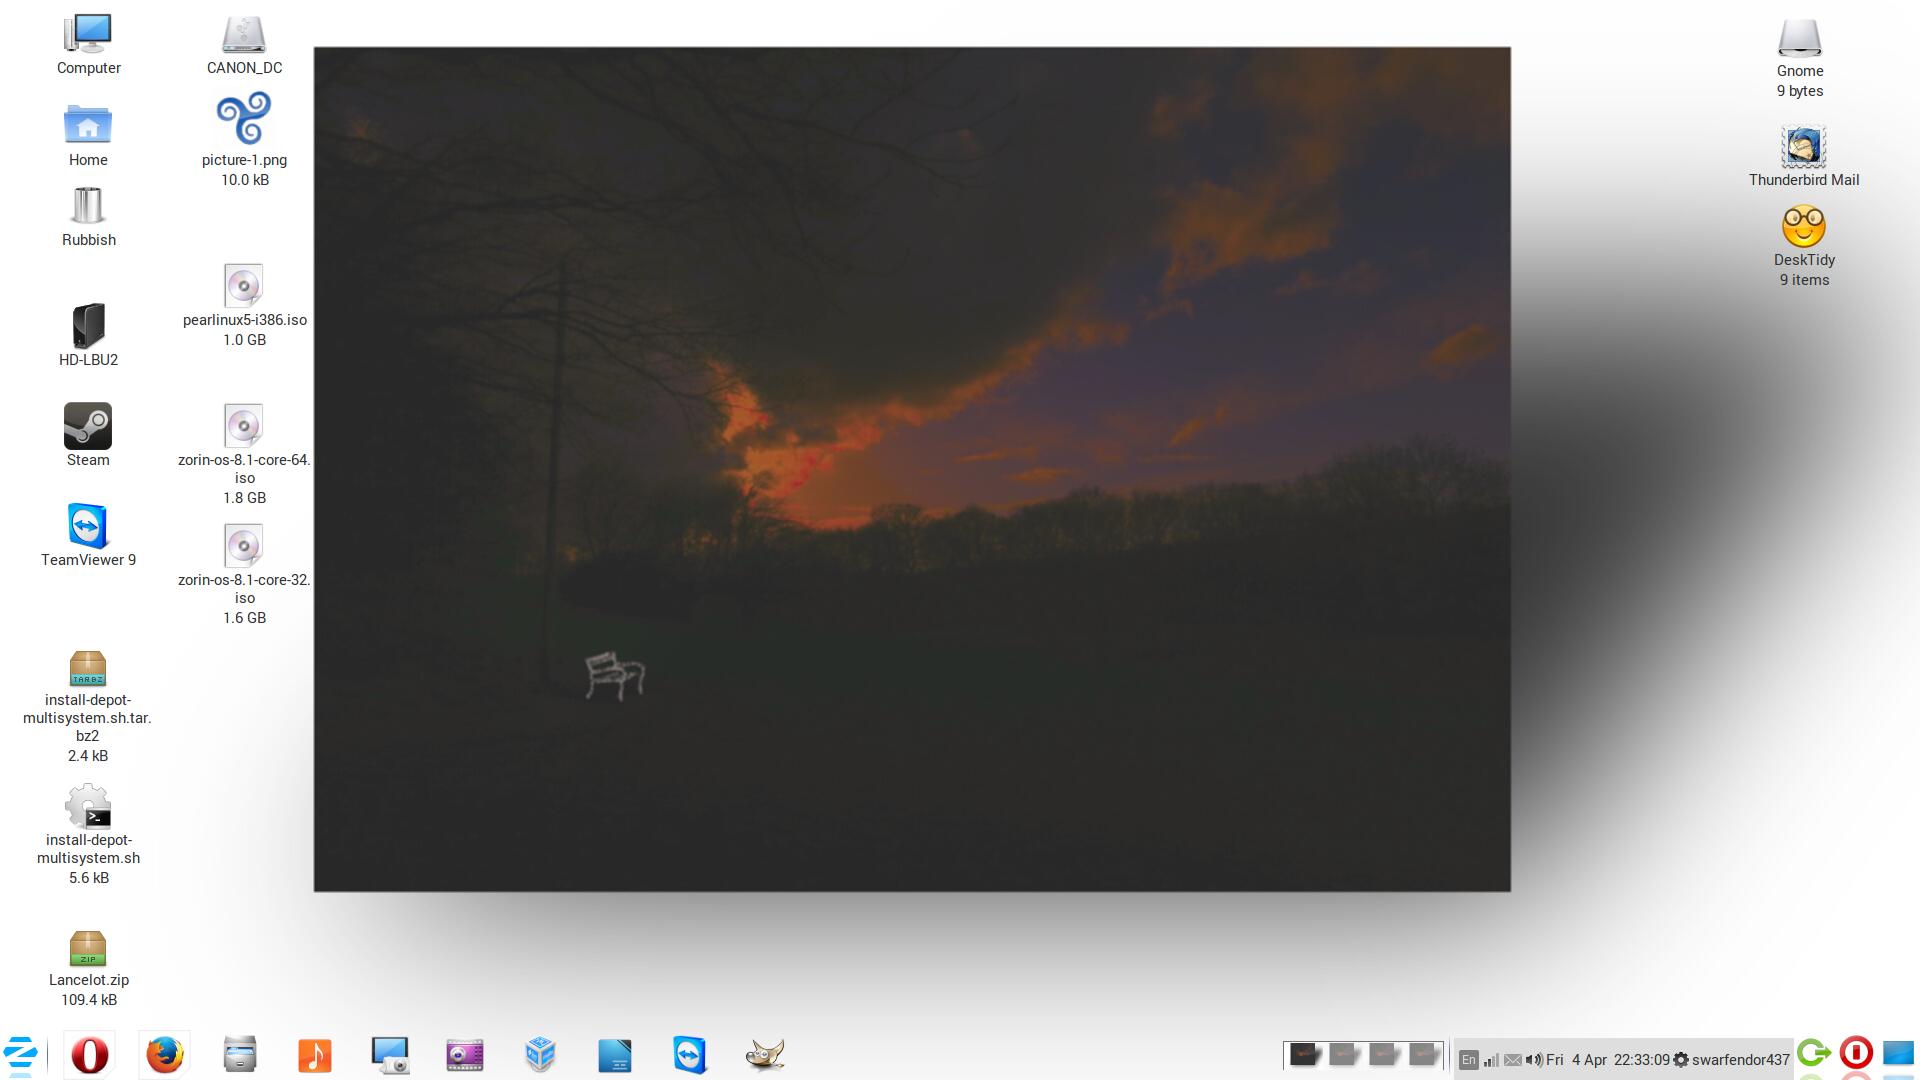Viewport: 1920px width, 1080px height.
Task: Open the Zorin start menu
Action: point(20,1054)
